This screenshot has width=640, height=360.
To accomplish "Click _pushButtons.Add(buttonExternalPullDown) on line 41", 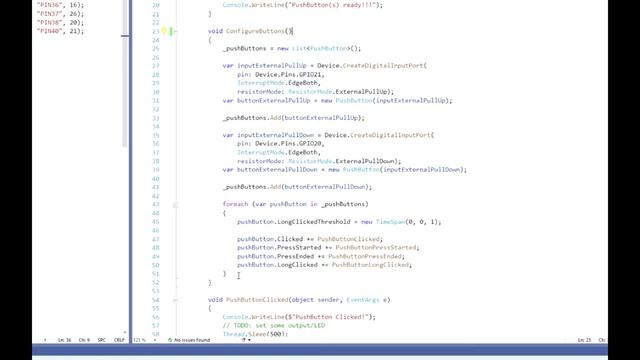I will (x=297, y=187).
